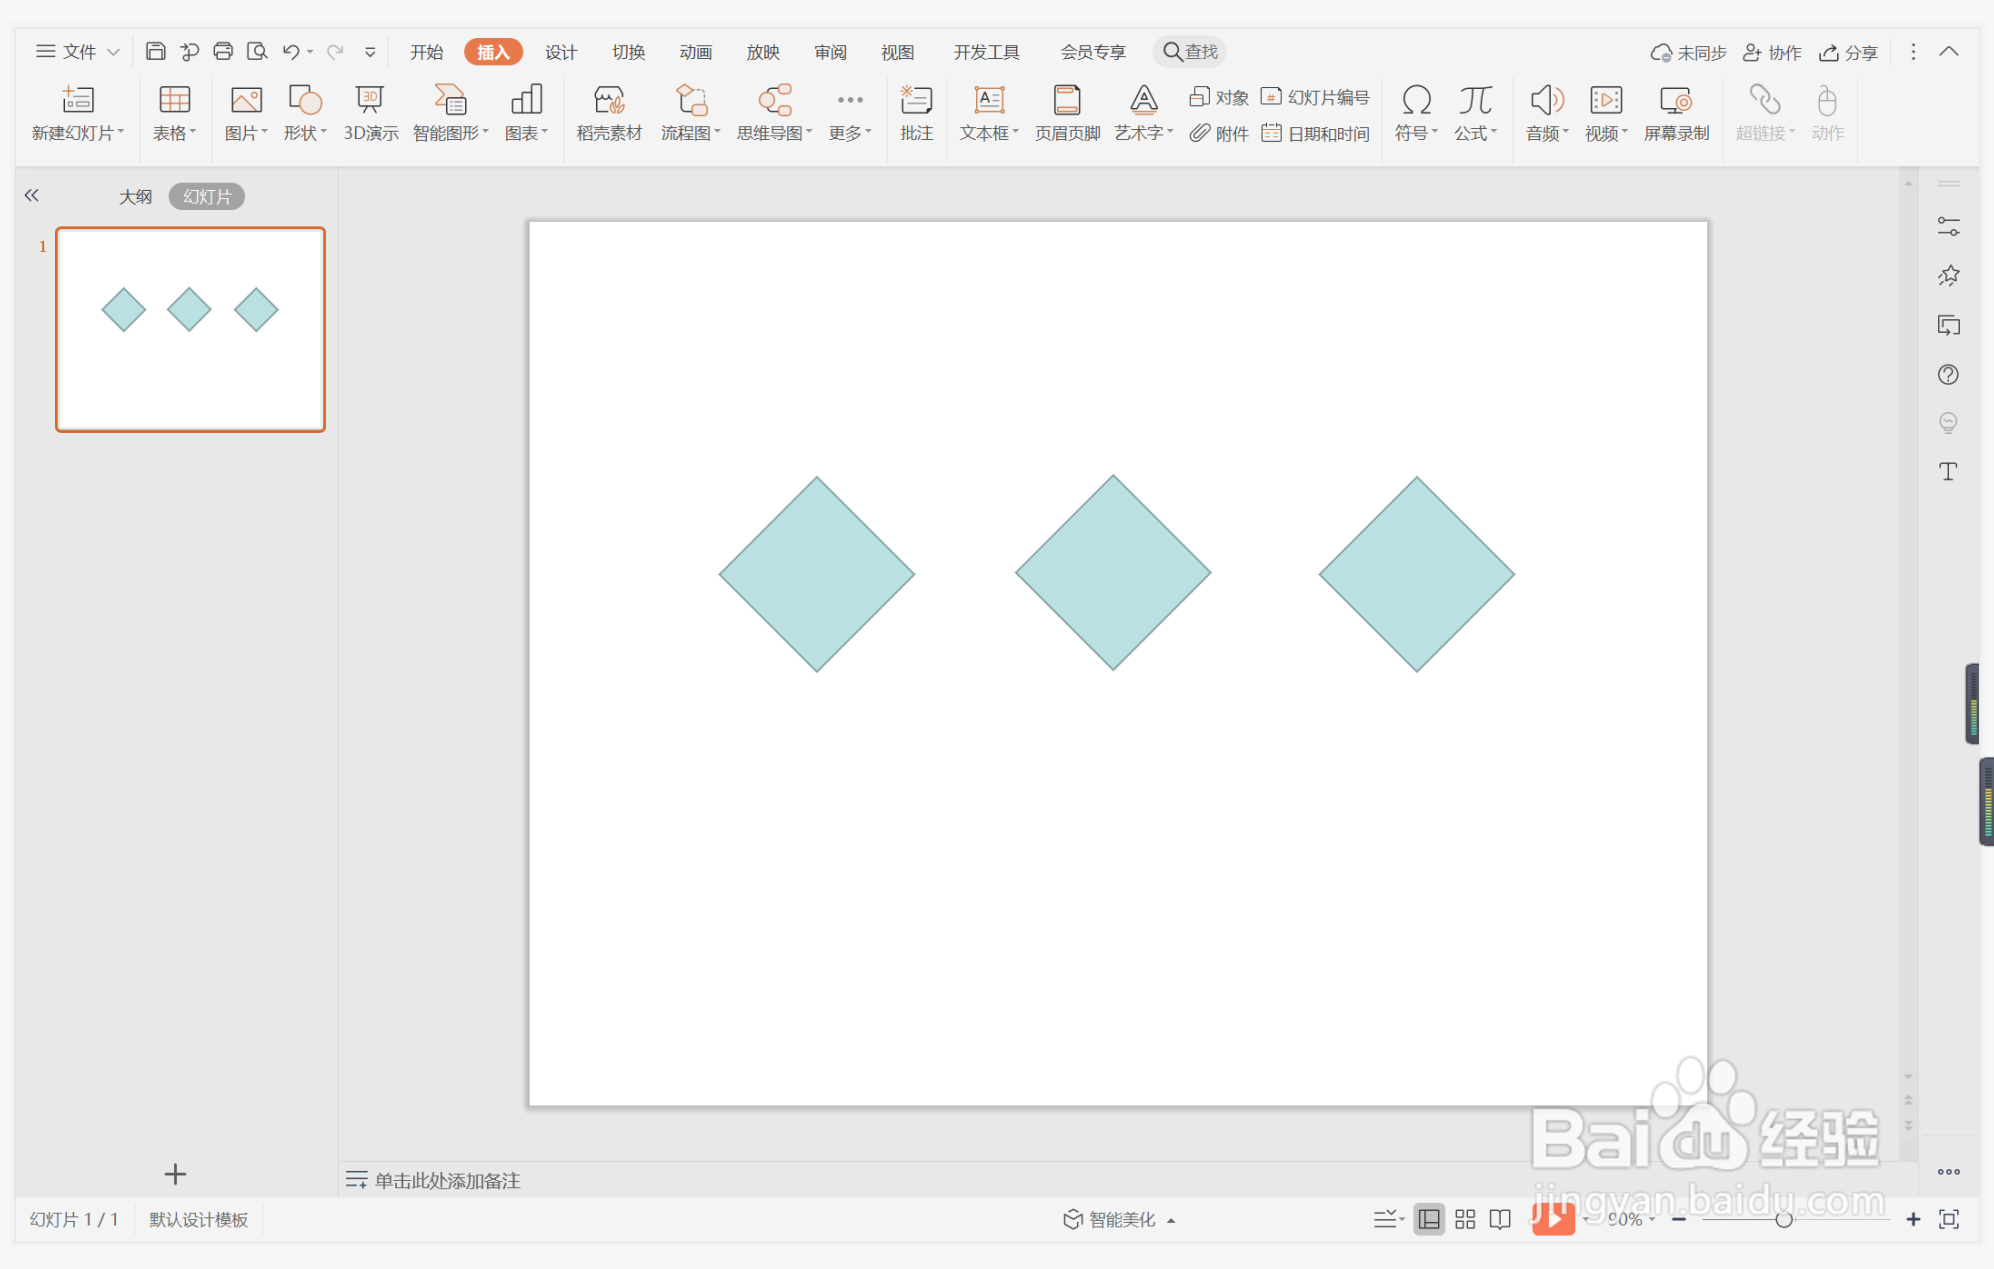Switch to the 设计 ribbon tab
The image size is (1994, 1269).
pyautogui.click(x=560, y=52)
